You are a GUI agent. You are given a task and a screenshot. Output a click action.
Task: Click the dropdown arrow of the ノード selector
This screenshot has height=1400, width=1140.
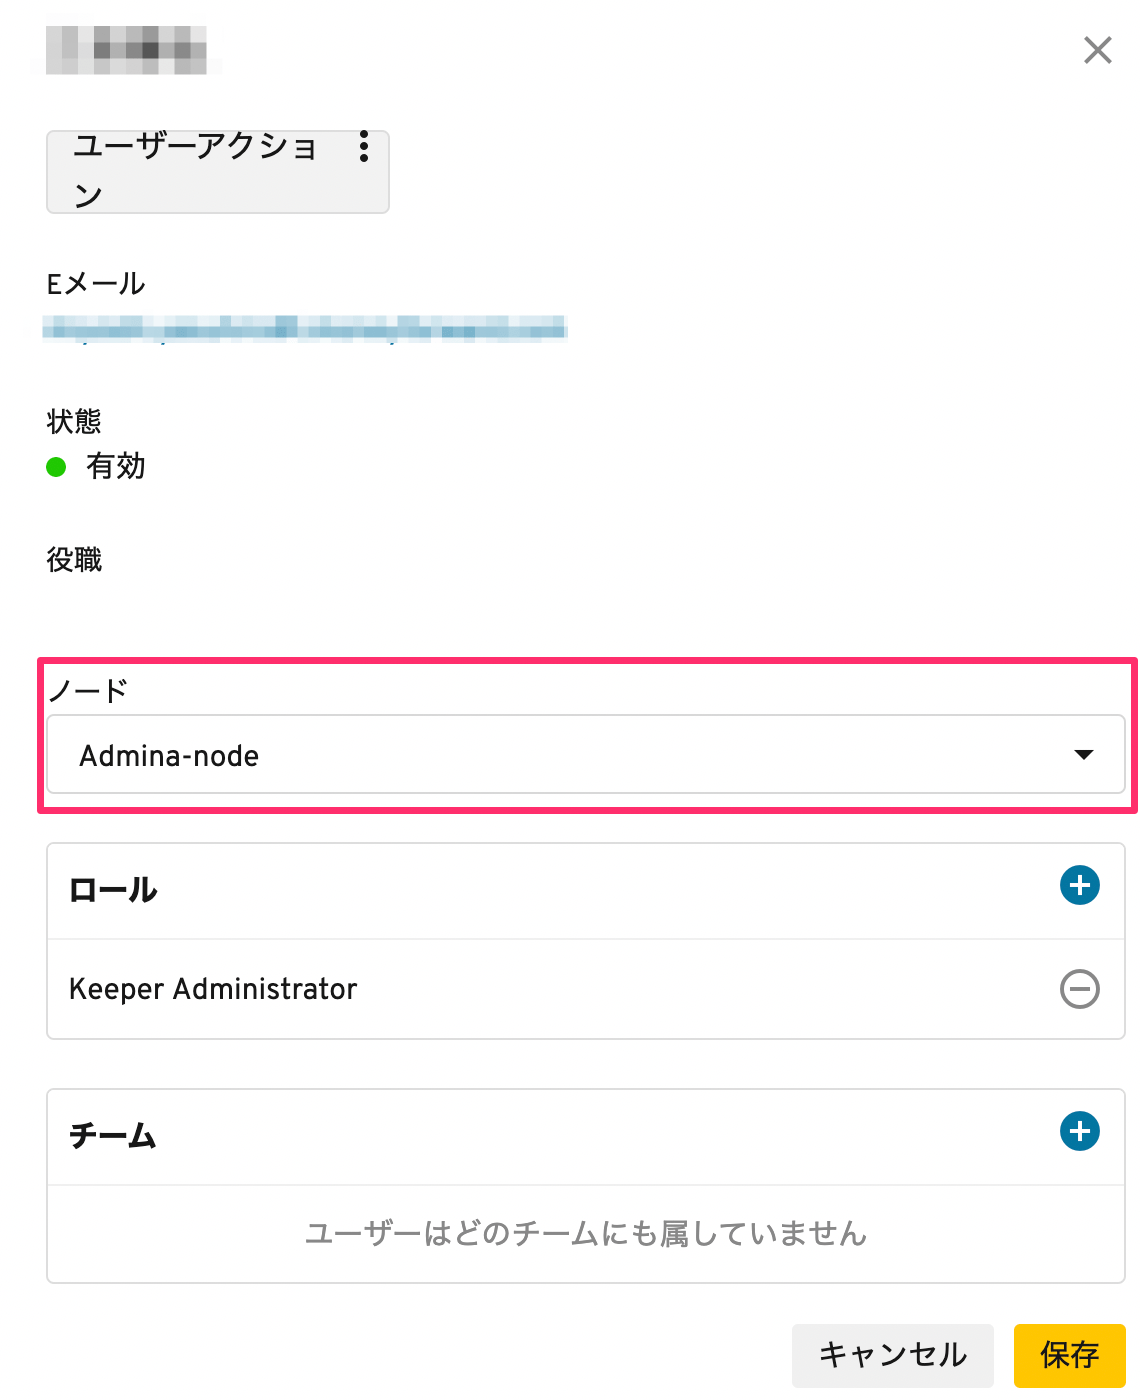(x=1083, y=755)
